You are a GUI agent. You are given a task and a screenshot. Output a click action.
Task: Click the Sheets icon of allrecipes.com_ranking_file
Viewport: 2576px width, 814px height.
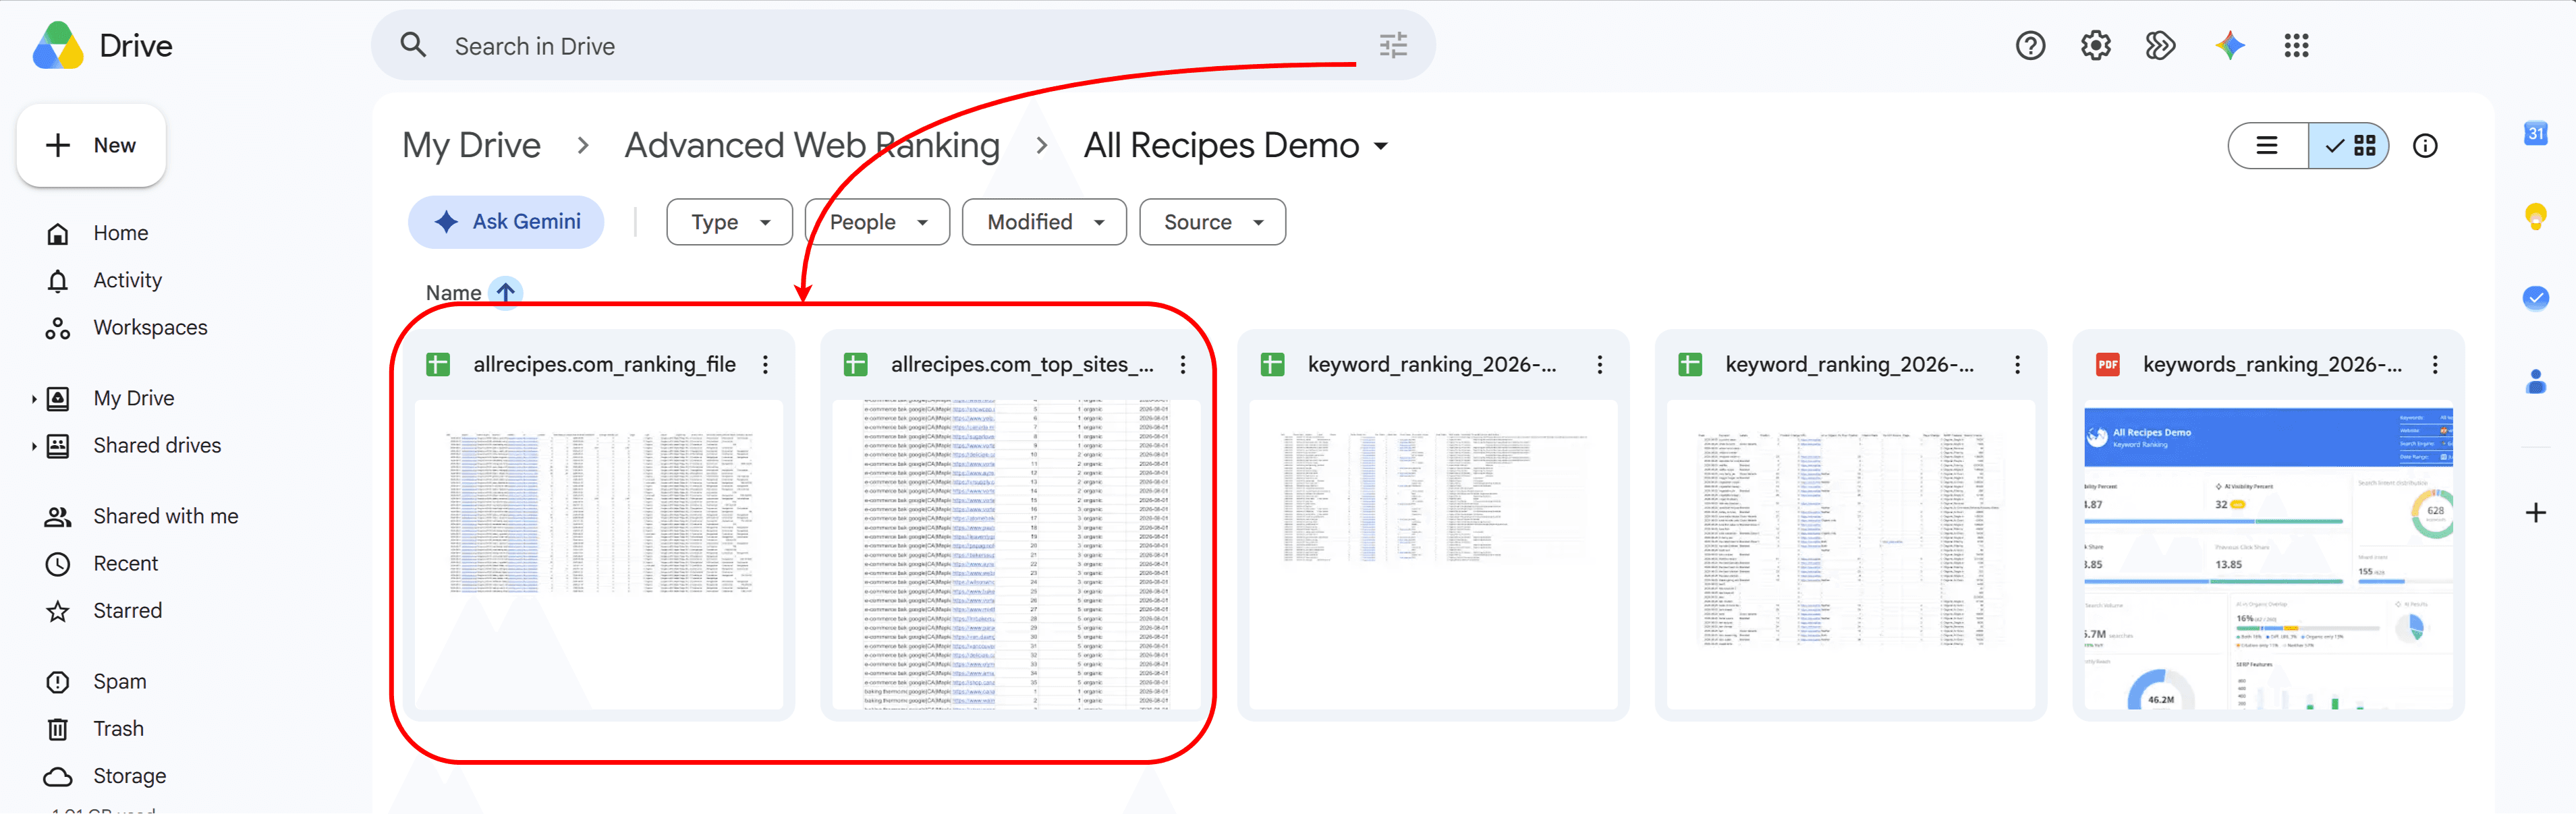click(x=438, y=365)
